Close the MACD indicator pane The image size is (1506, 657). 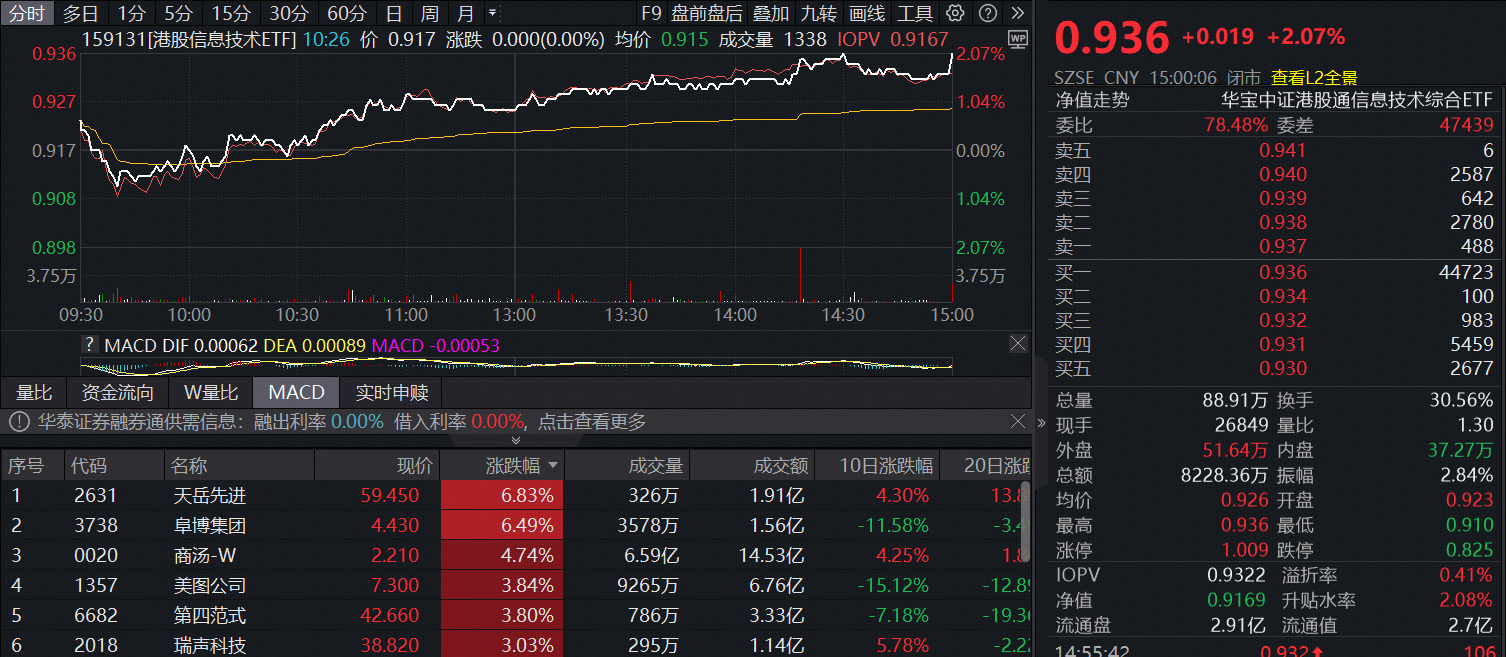point(1018,343)
